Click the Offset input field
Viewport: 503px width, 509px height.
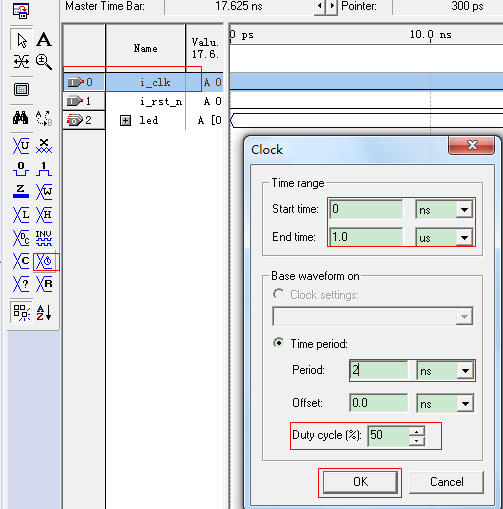(379, 403)
